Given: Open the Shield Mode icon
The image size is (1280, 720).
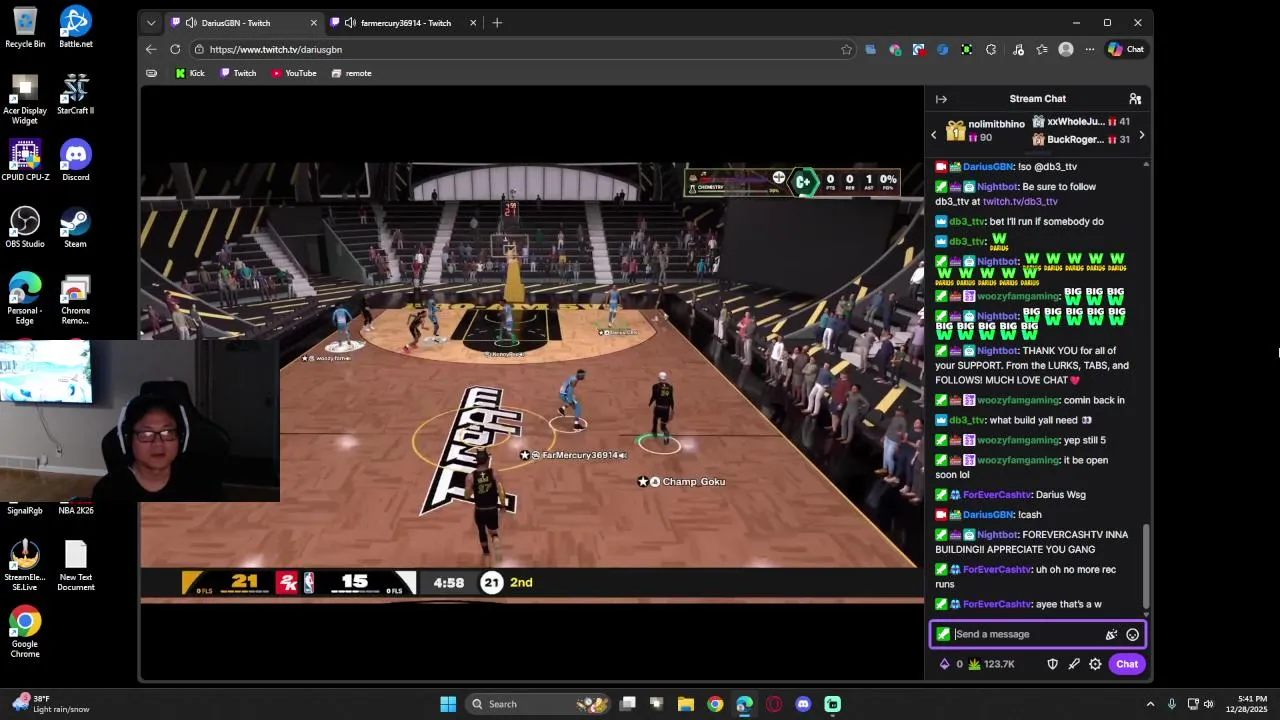Looking at the screenshot, I should (1052, 664).
